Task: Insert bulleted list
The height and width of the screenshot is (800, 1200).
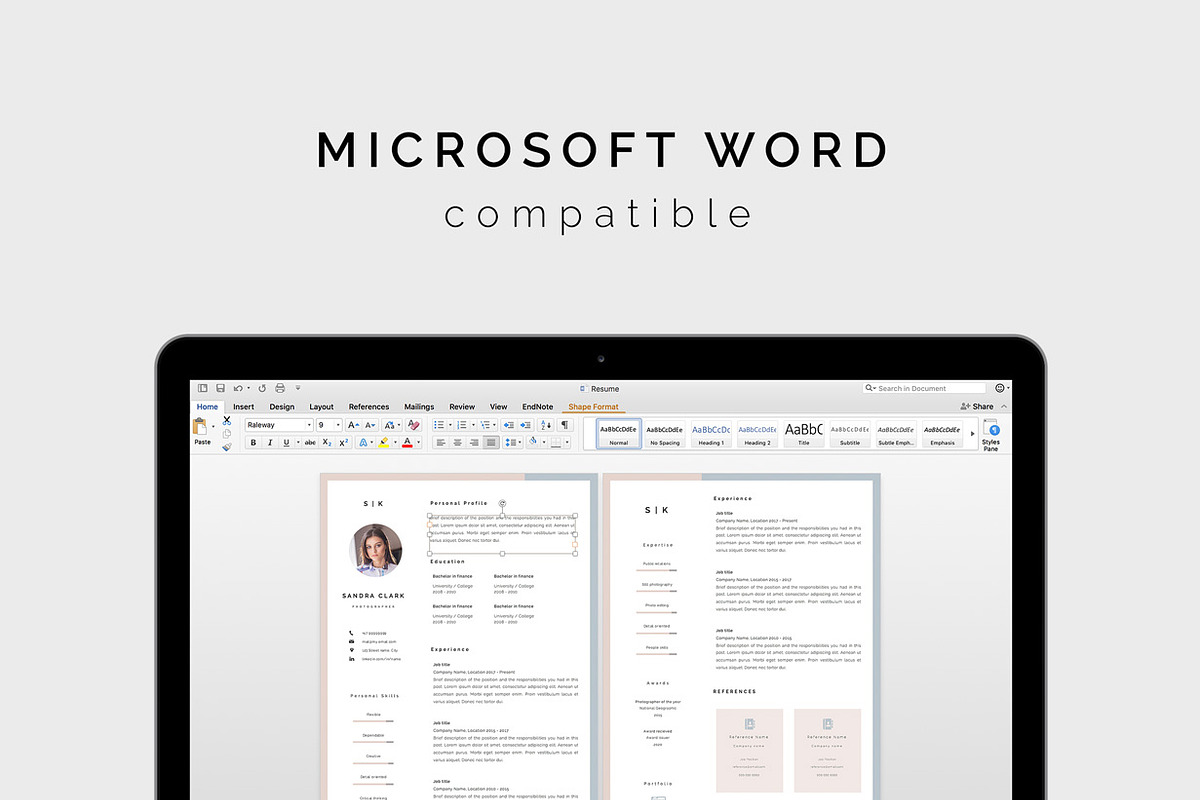Action: [x=439, y=425]
